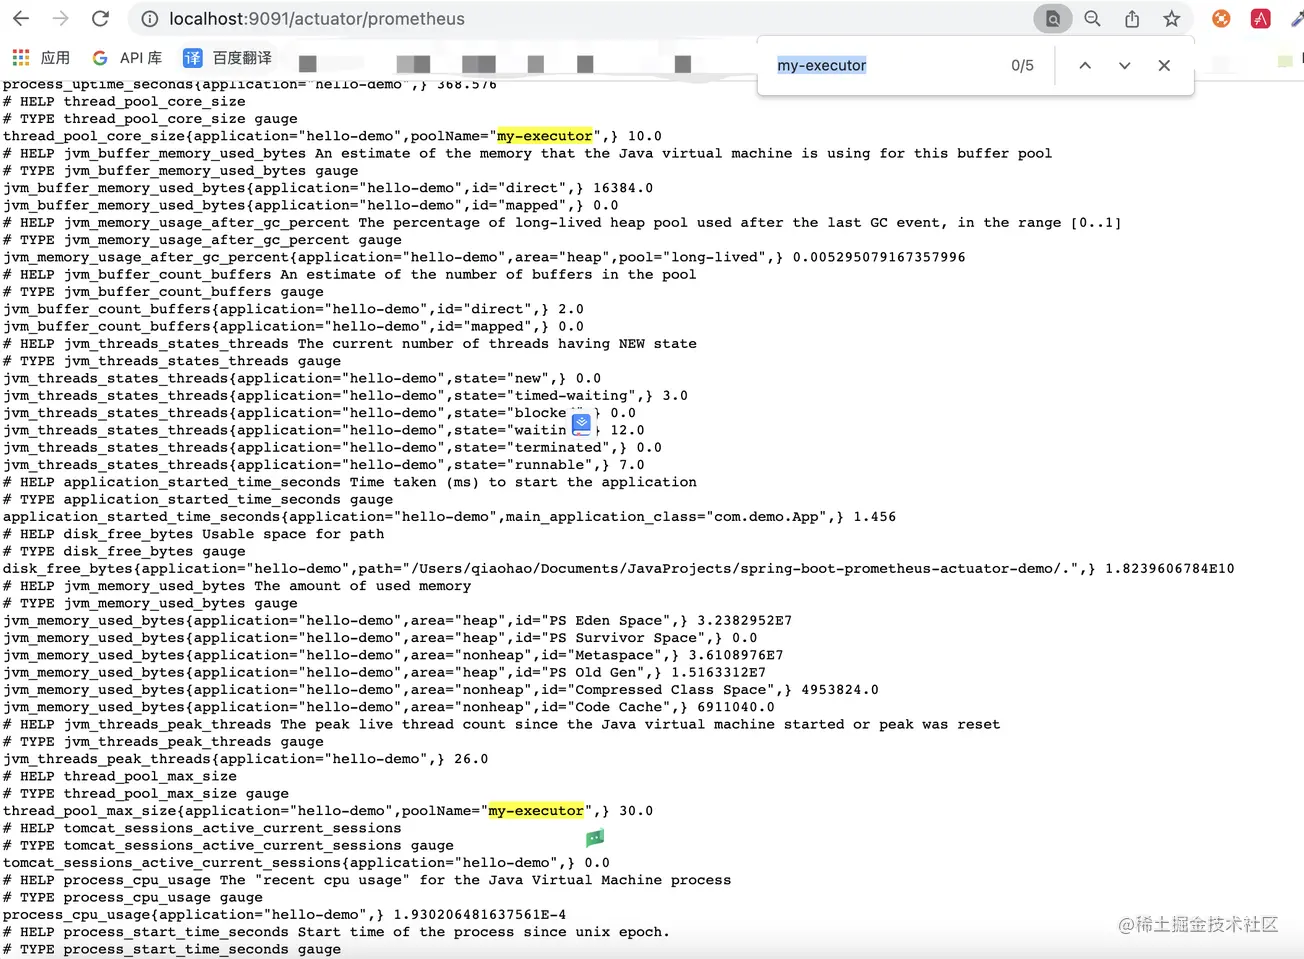Bookmark this page using the star icon
1304x959 pixels.
pos(1171,18)
